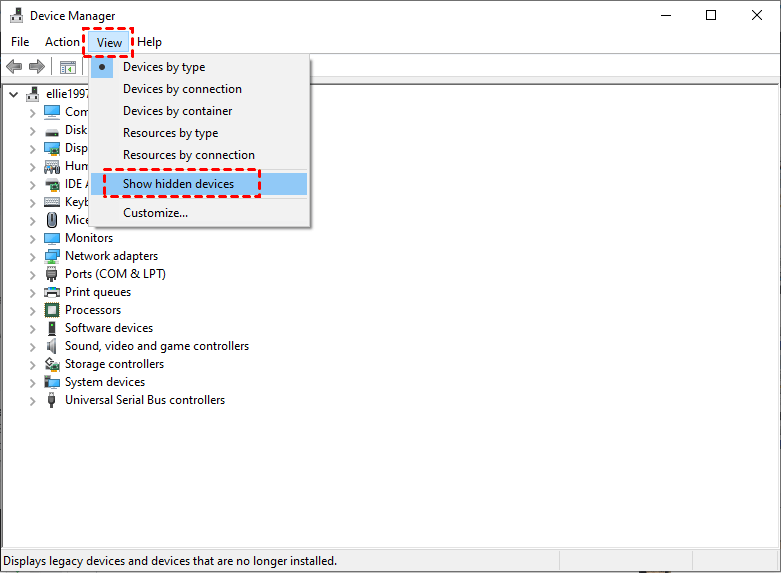Expand the Ports (COM & LPT) category
The image size is (781, 573).
(x=33, y=275)
